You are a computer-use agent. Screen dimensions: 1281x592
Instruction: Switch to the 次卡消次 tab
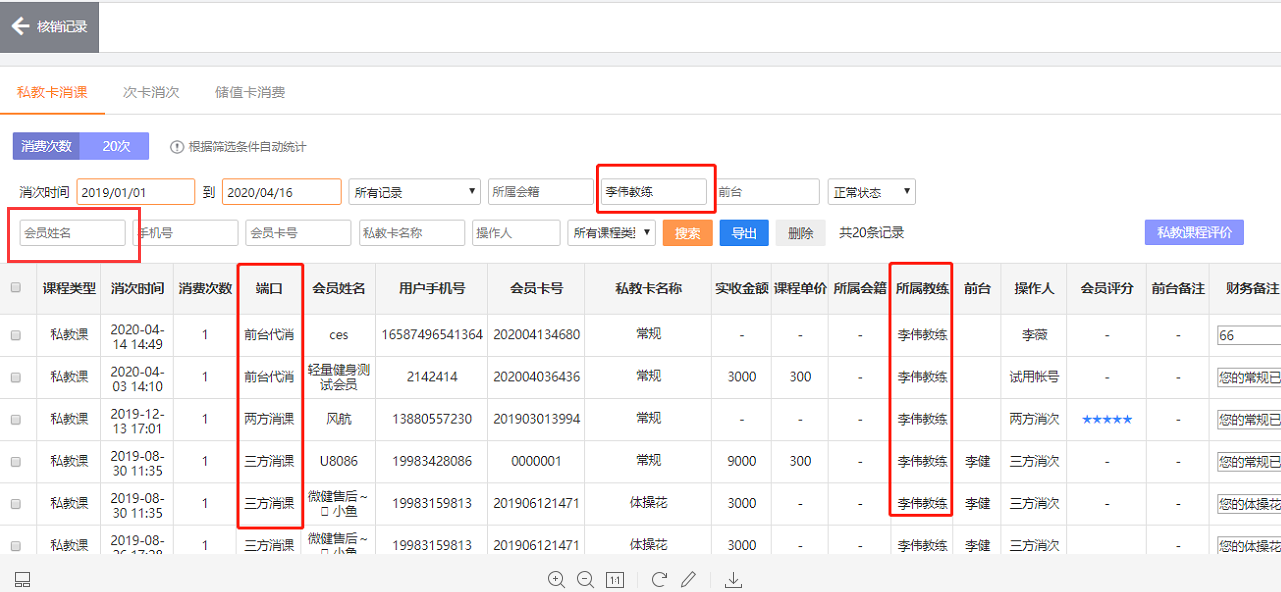coord(151,92)
